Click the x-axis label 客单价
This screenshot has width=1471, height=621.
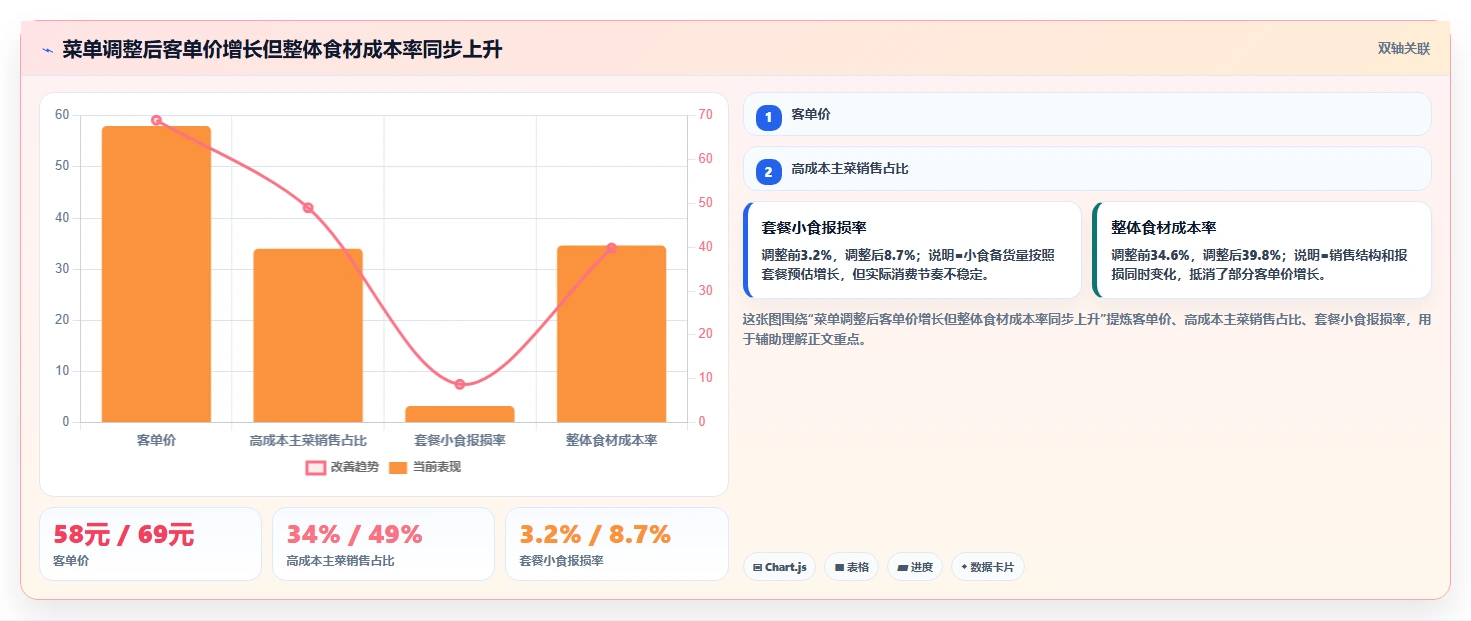point(156,440)
